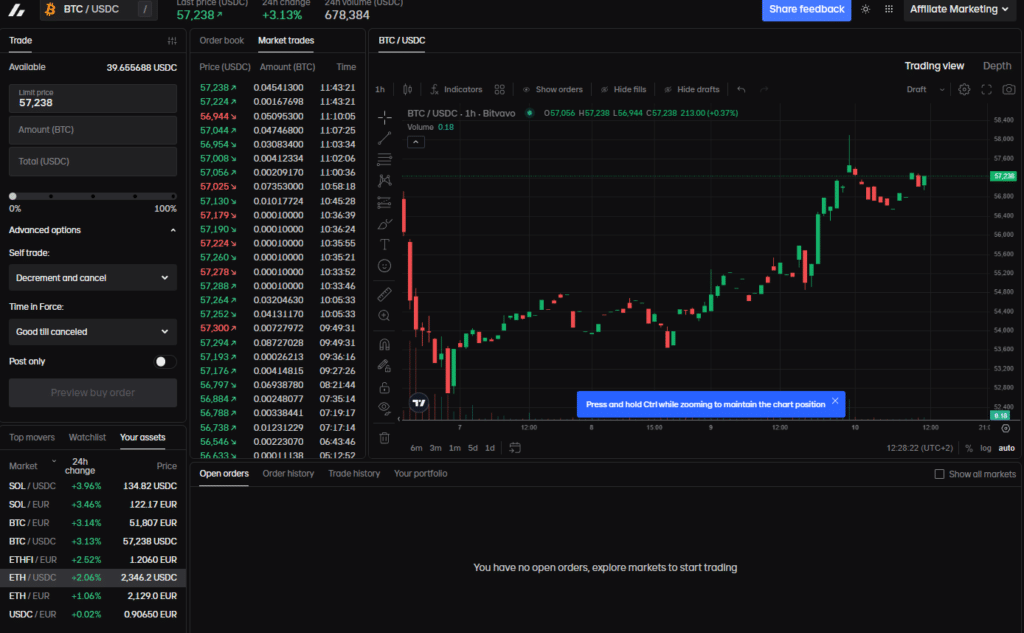Collapse the chart legend arrow
The image size is (1024, 633).
pyautogui.click(x=415, y=142)
